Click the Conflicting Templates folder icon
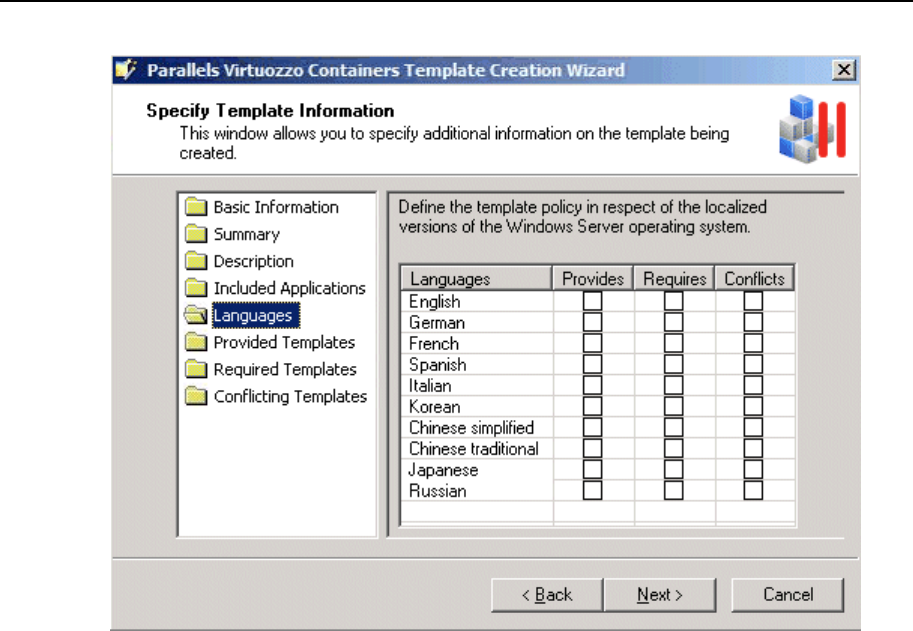The height and width of the screenshot is (631, 913). (x=196, y=396)
